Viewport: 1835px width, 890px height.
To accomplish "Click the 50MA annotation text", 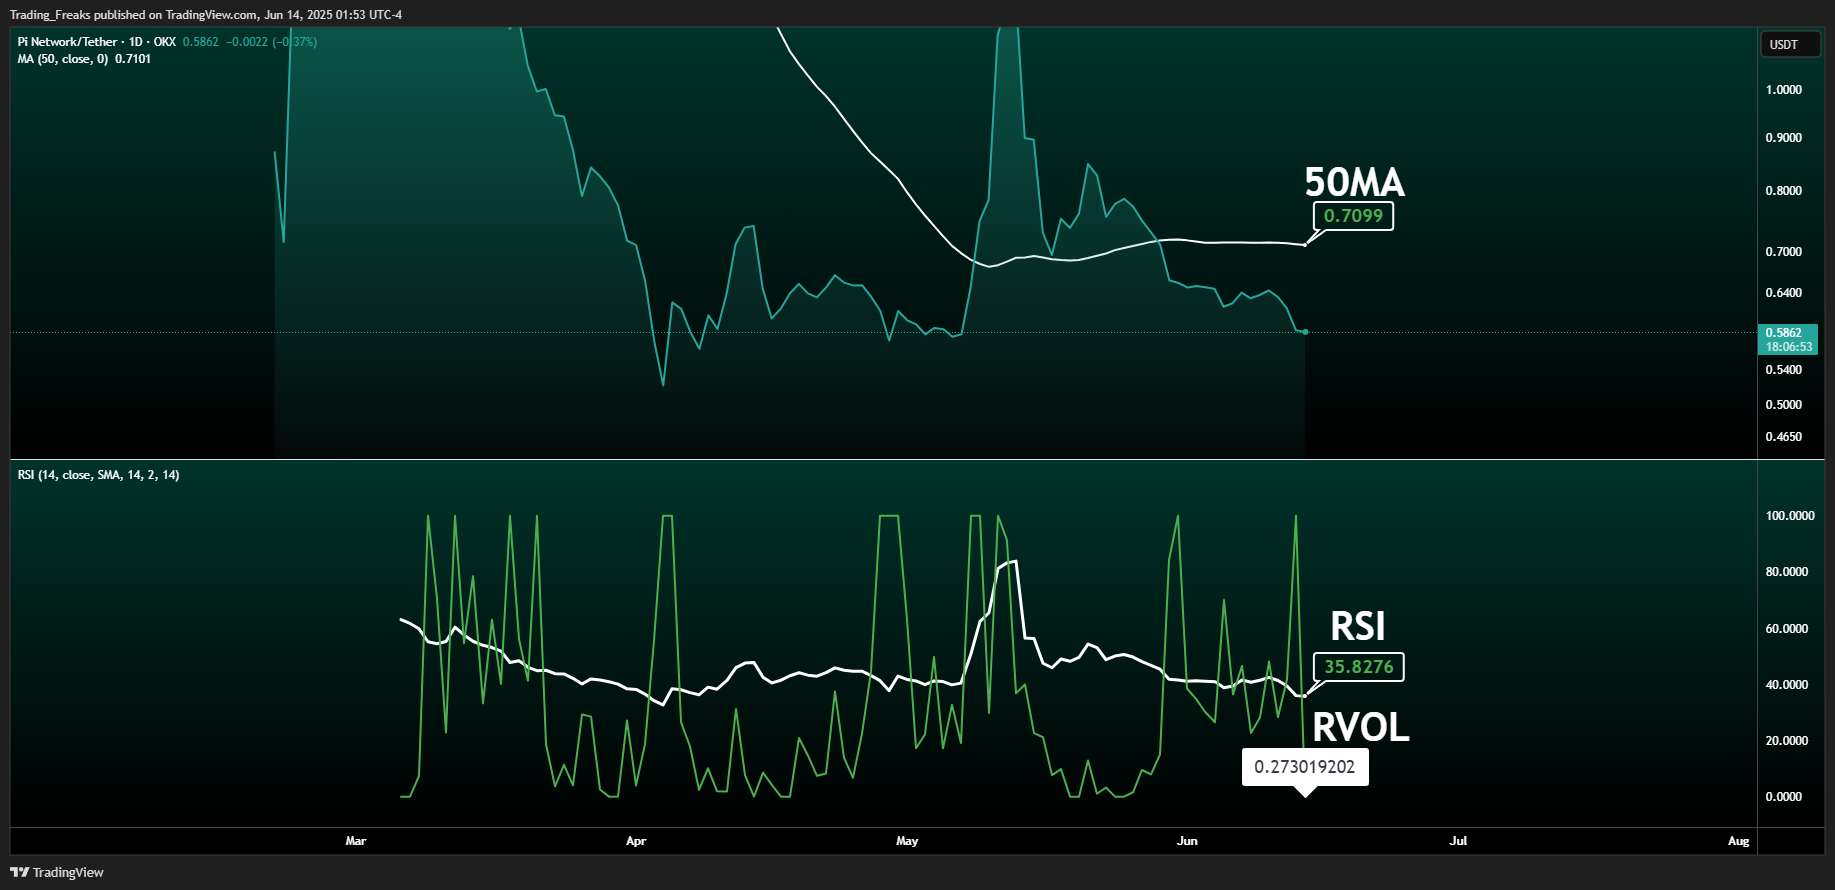I will [x=1354, y=182].
